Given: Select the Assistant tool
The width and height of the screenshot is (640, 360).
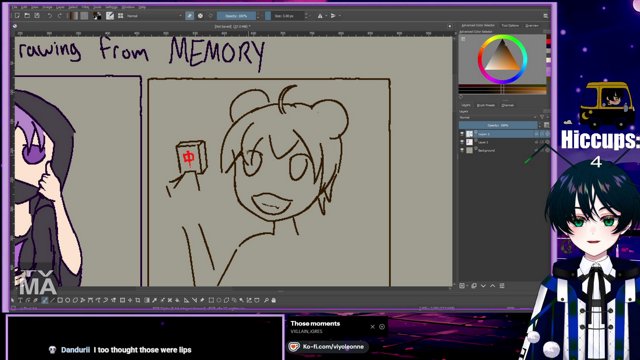Looking at the screenshot, I should click(186, 300).
